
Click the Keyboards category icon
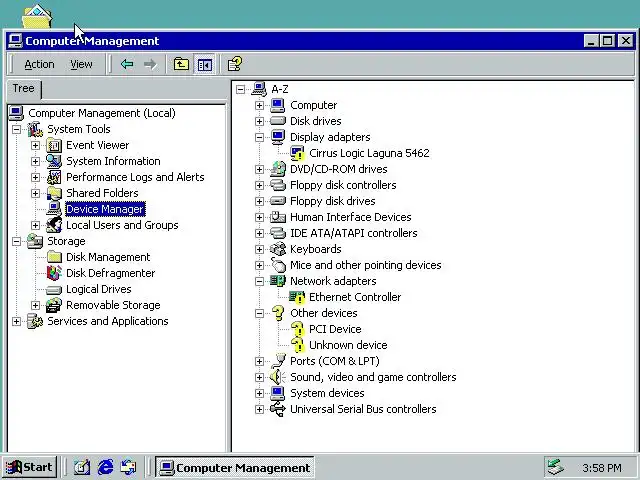[x=278, y=249]
